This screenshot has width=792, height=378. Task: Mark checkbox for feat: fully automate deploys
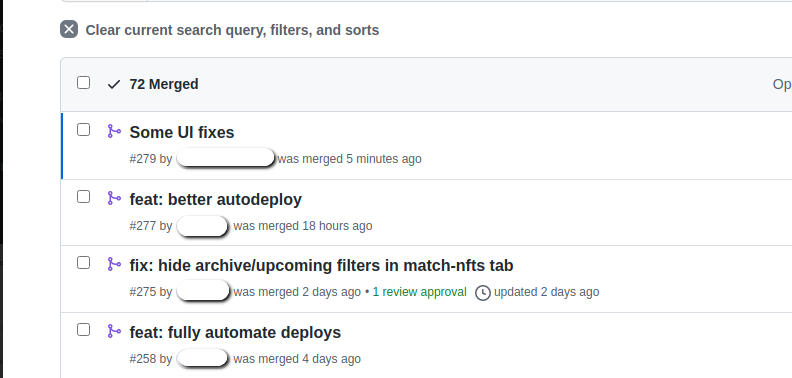83,330
